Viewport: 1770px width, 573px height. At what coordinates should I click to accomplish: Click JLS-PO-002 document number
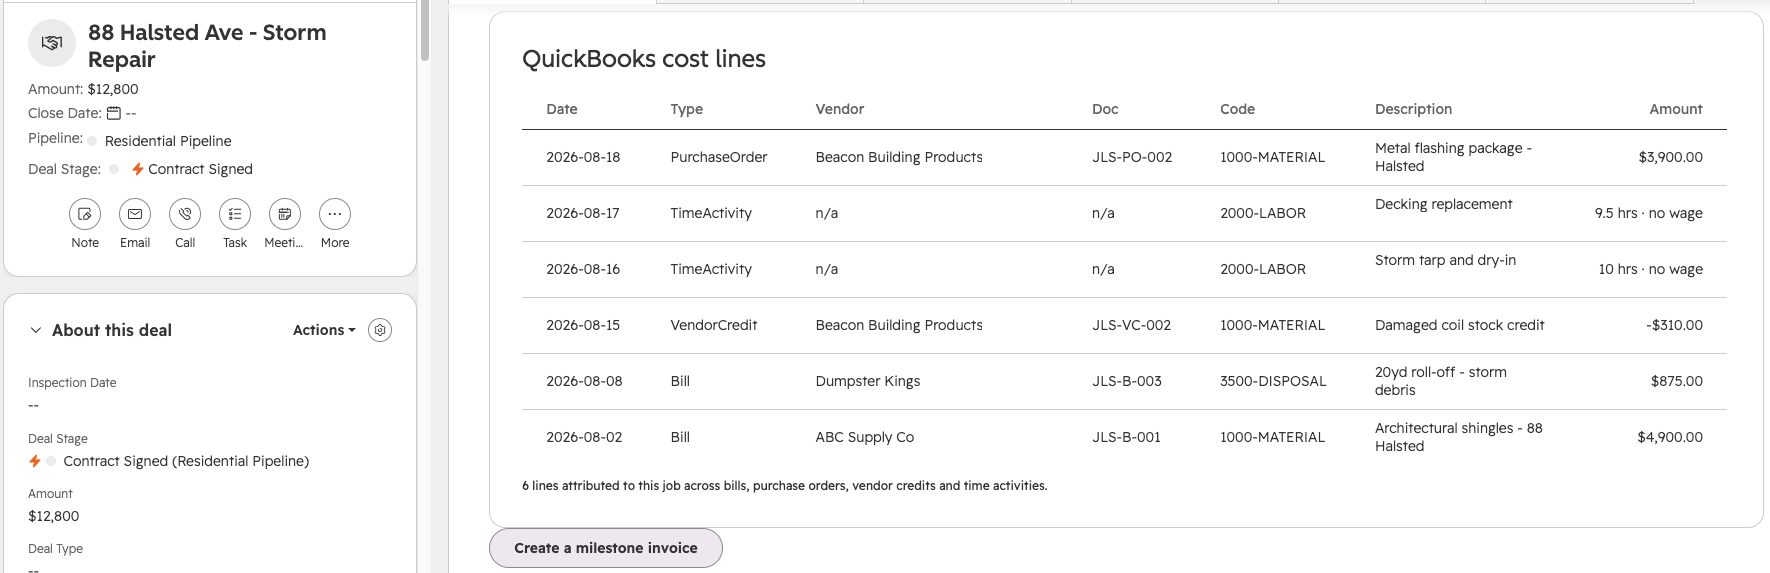click(x=1132, y=157)
